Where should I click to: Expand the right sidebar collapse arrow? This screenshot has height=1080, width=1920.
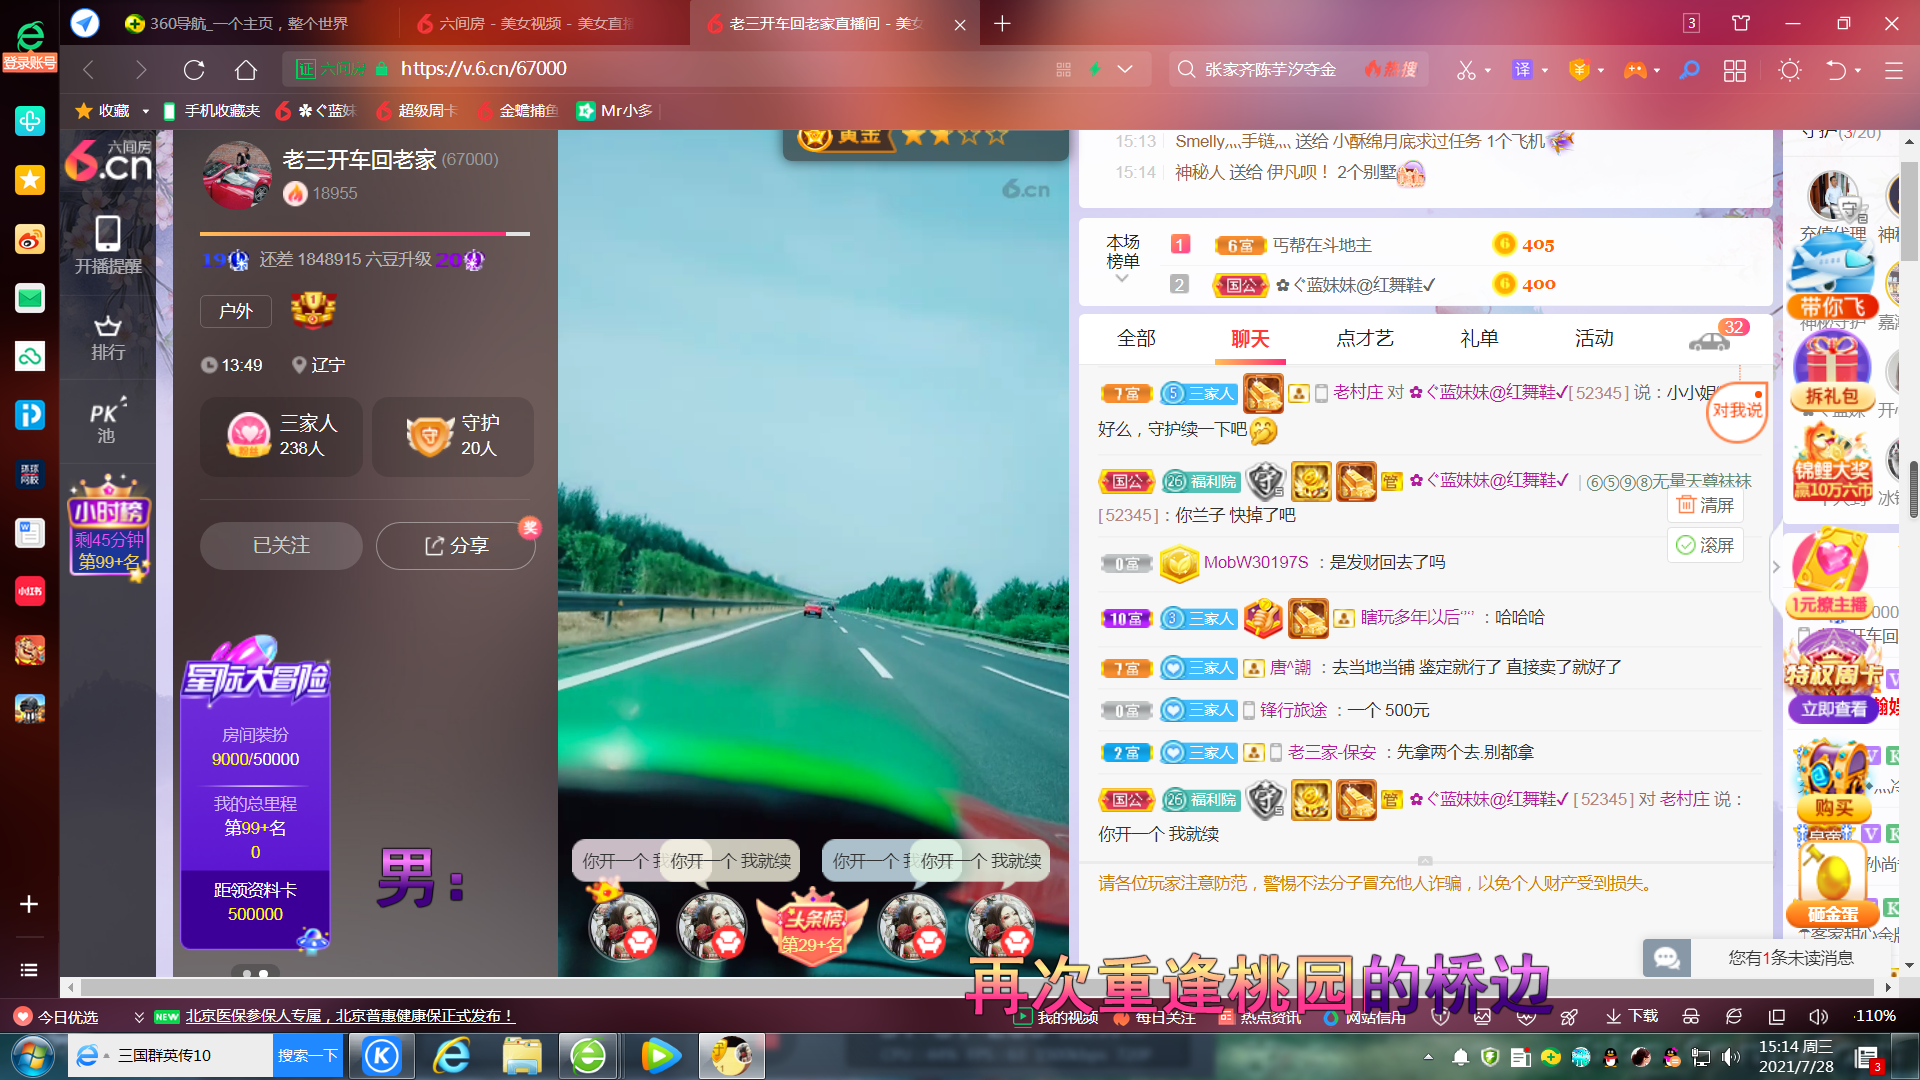(x=1776, y=567)
